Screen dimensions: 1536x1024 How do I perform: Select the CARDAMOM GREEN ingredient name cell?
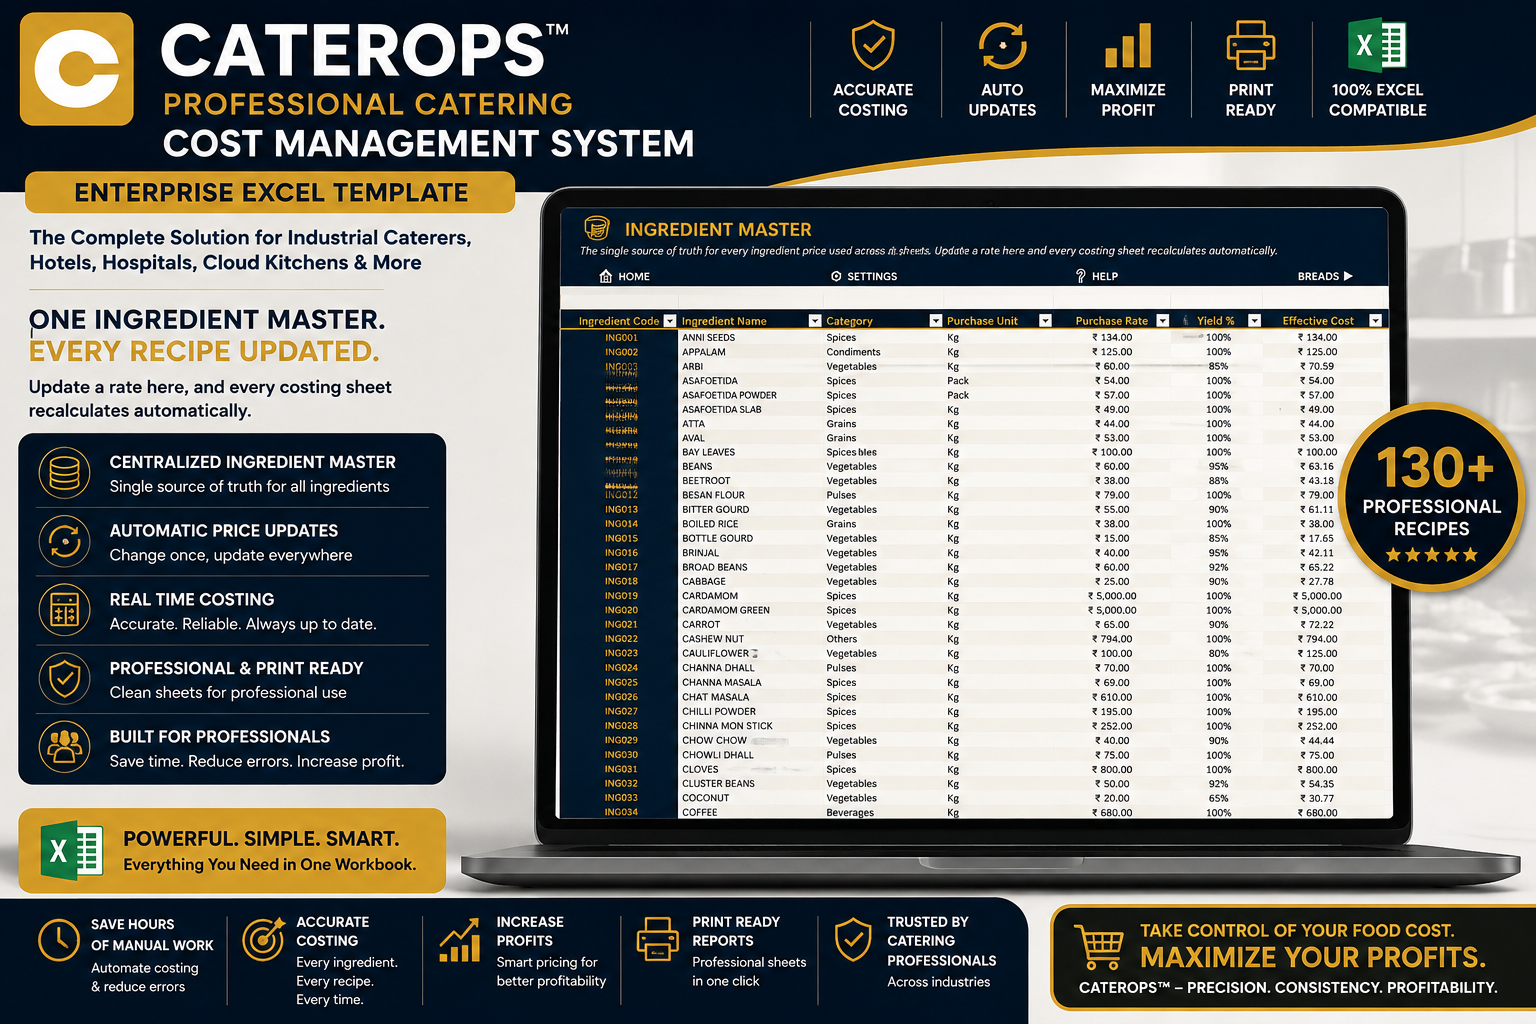[726, 610]
